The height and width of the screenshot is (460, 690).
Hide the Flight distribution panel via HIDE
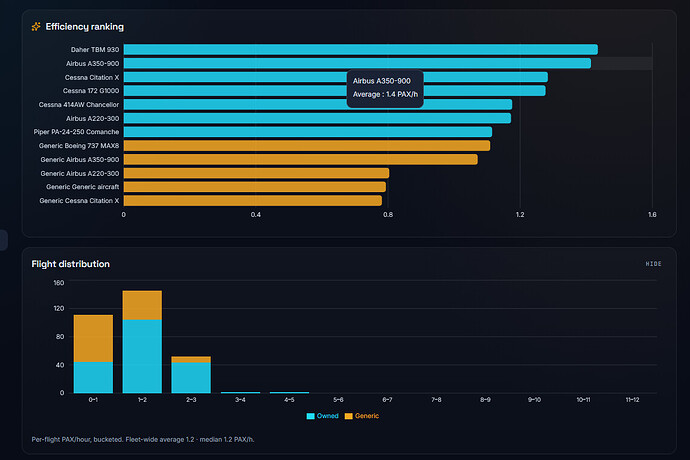pyautogui.click(x=653, y=264)
